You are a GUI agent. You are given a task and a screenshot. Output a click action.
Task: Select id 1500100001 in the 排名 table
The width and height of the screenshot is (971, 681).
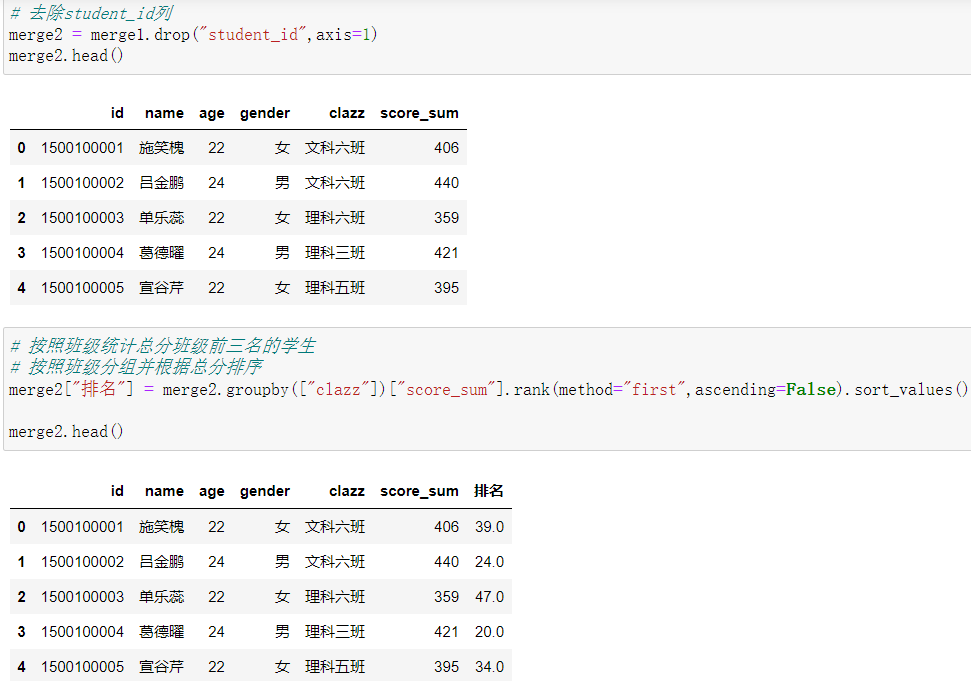pos(82,527)
